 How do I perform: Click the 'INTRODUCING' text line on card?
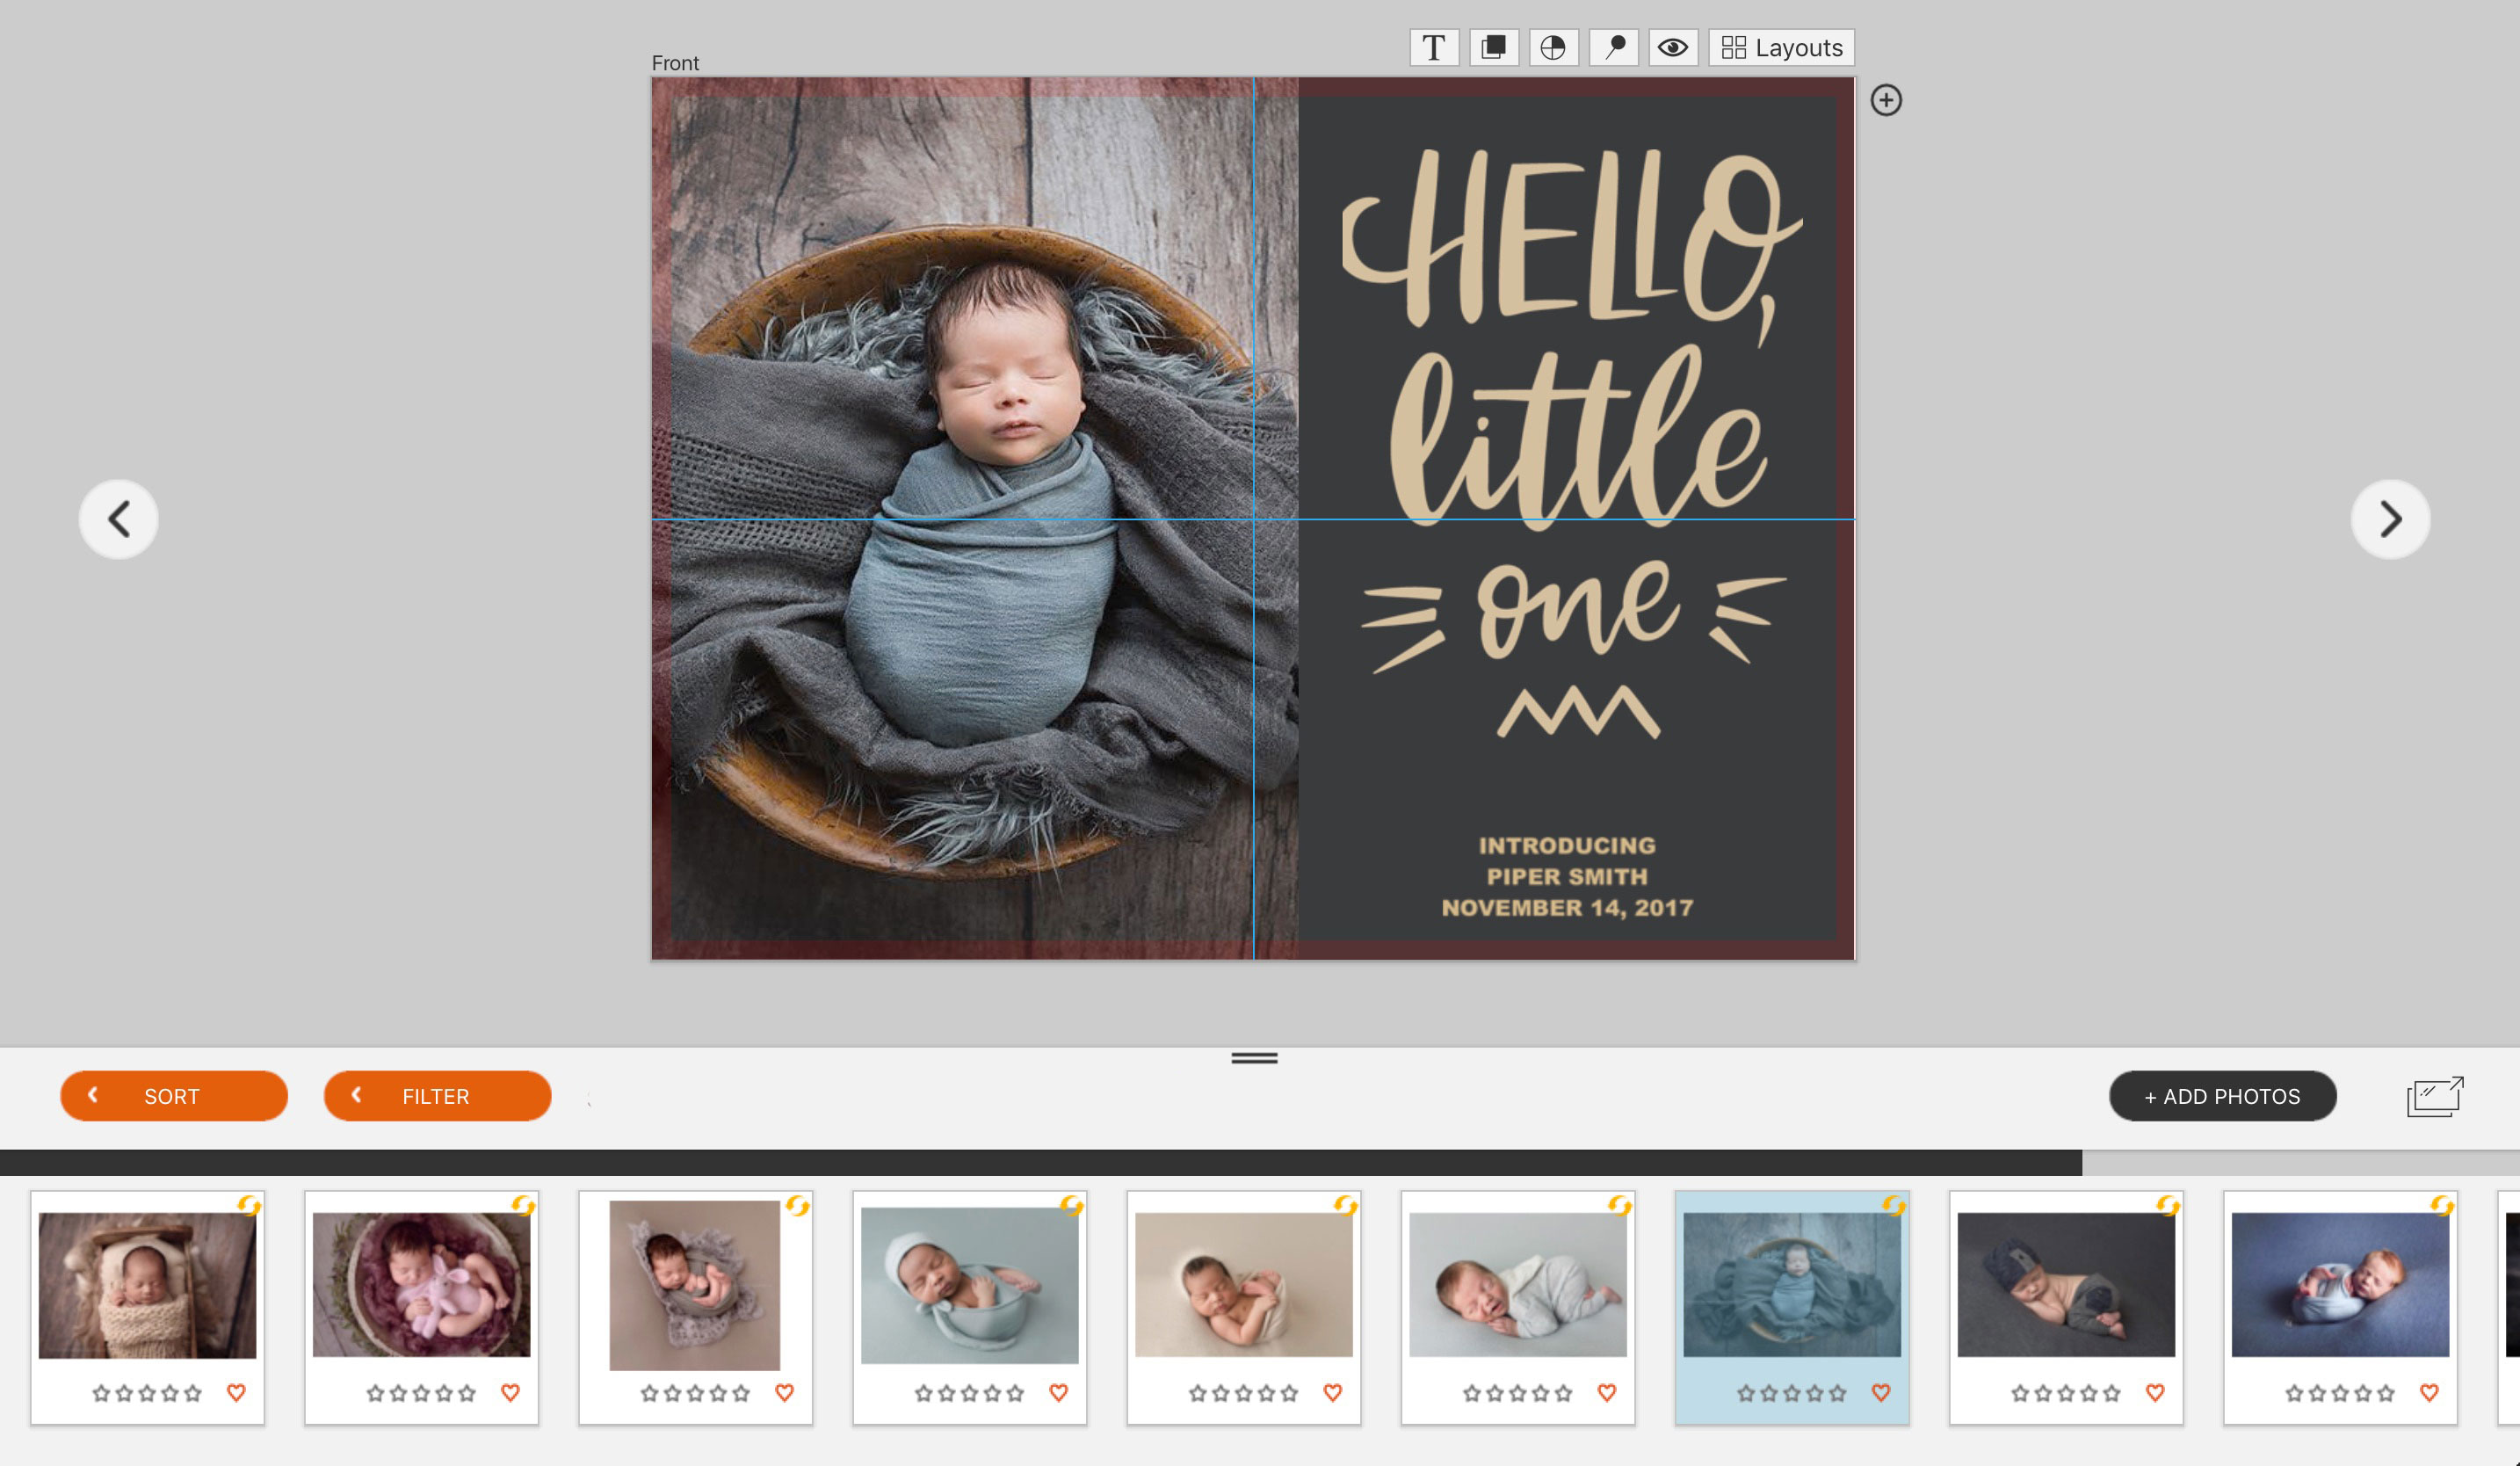1567,845
